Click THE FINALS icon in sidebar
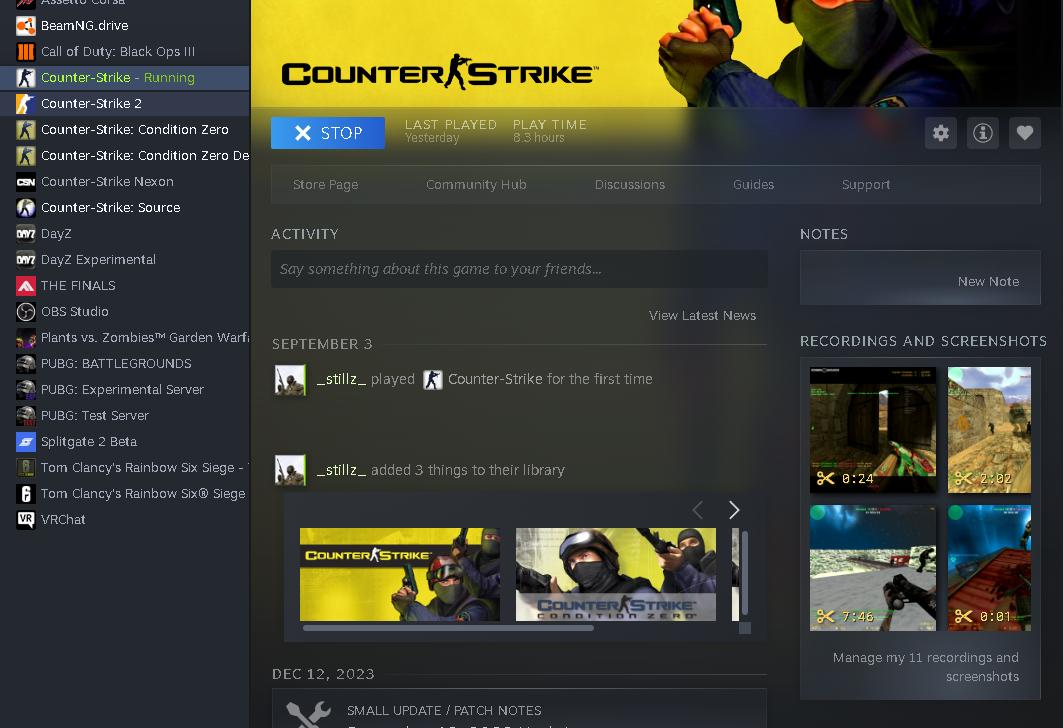Screen dimensions: 1063x728 click(x=26, y=285)
